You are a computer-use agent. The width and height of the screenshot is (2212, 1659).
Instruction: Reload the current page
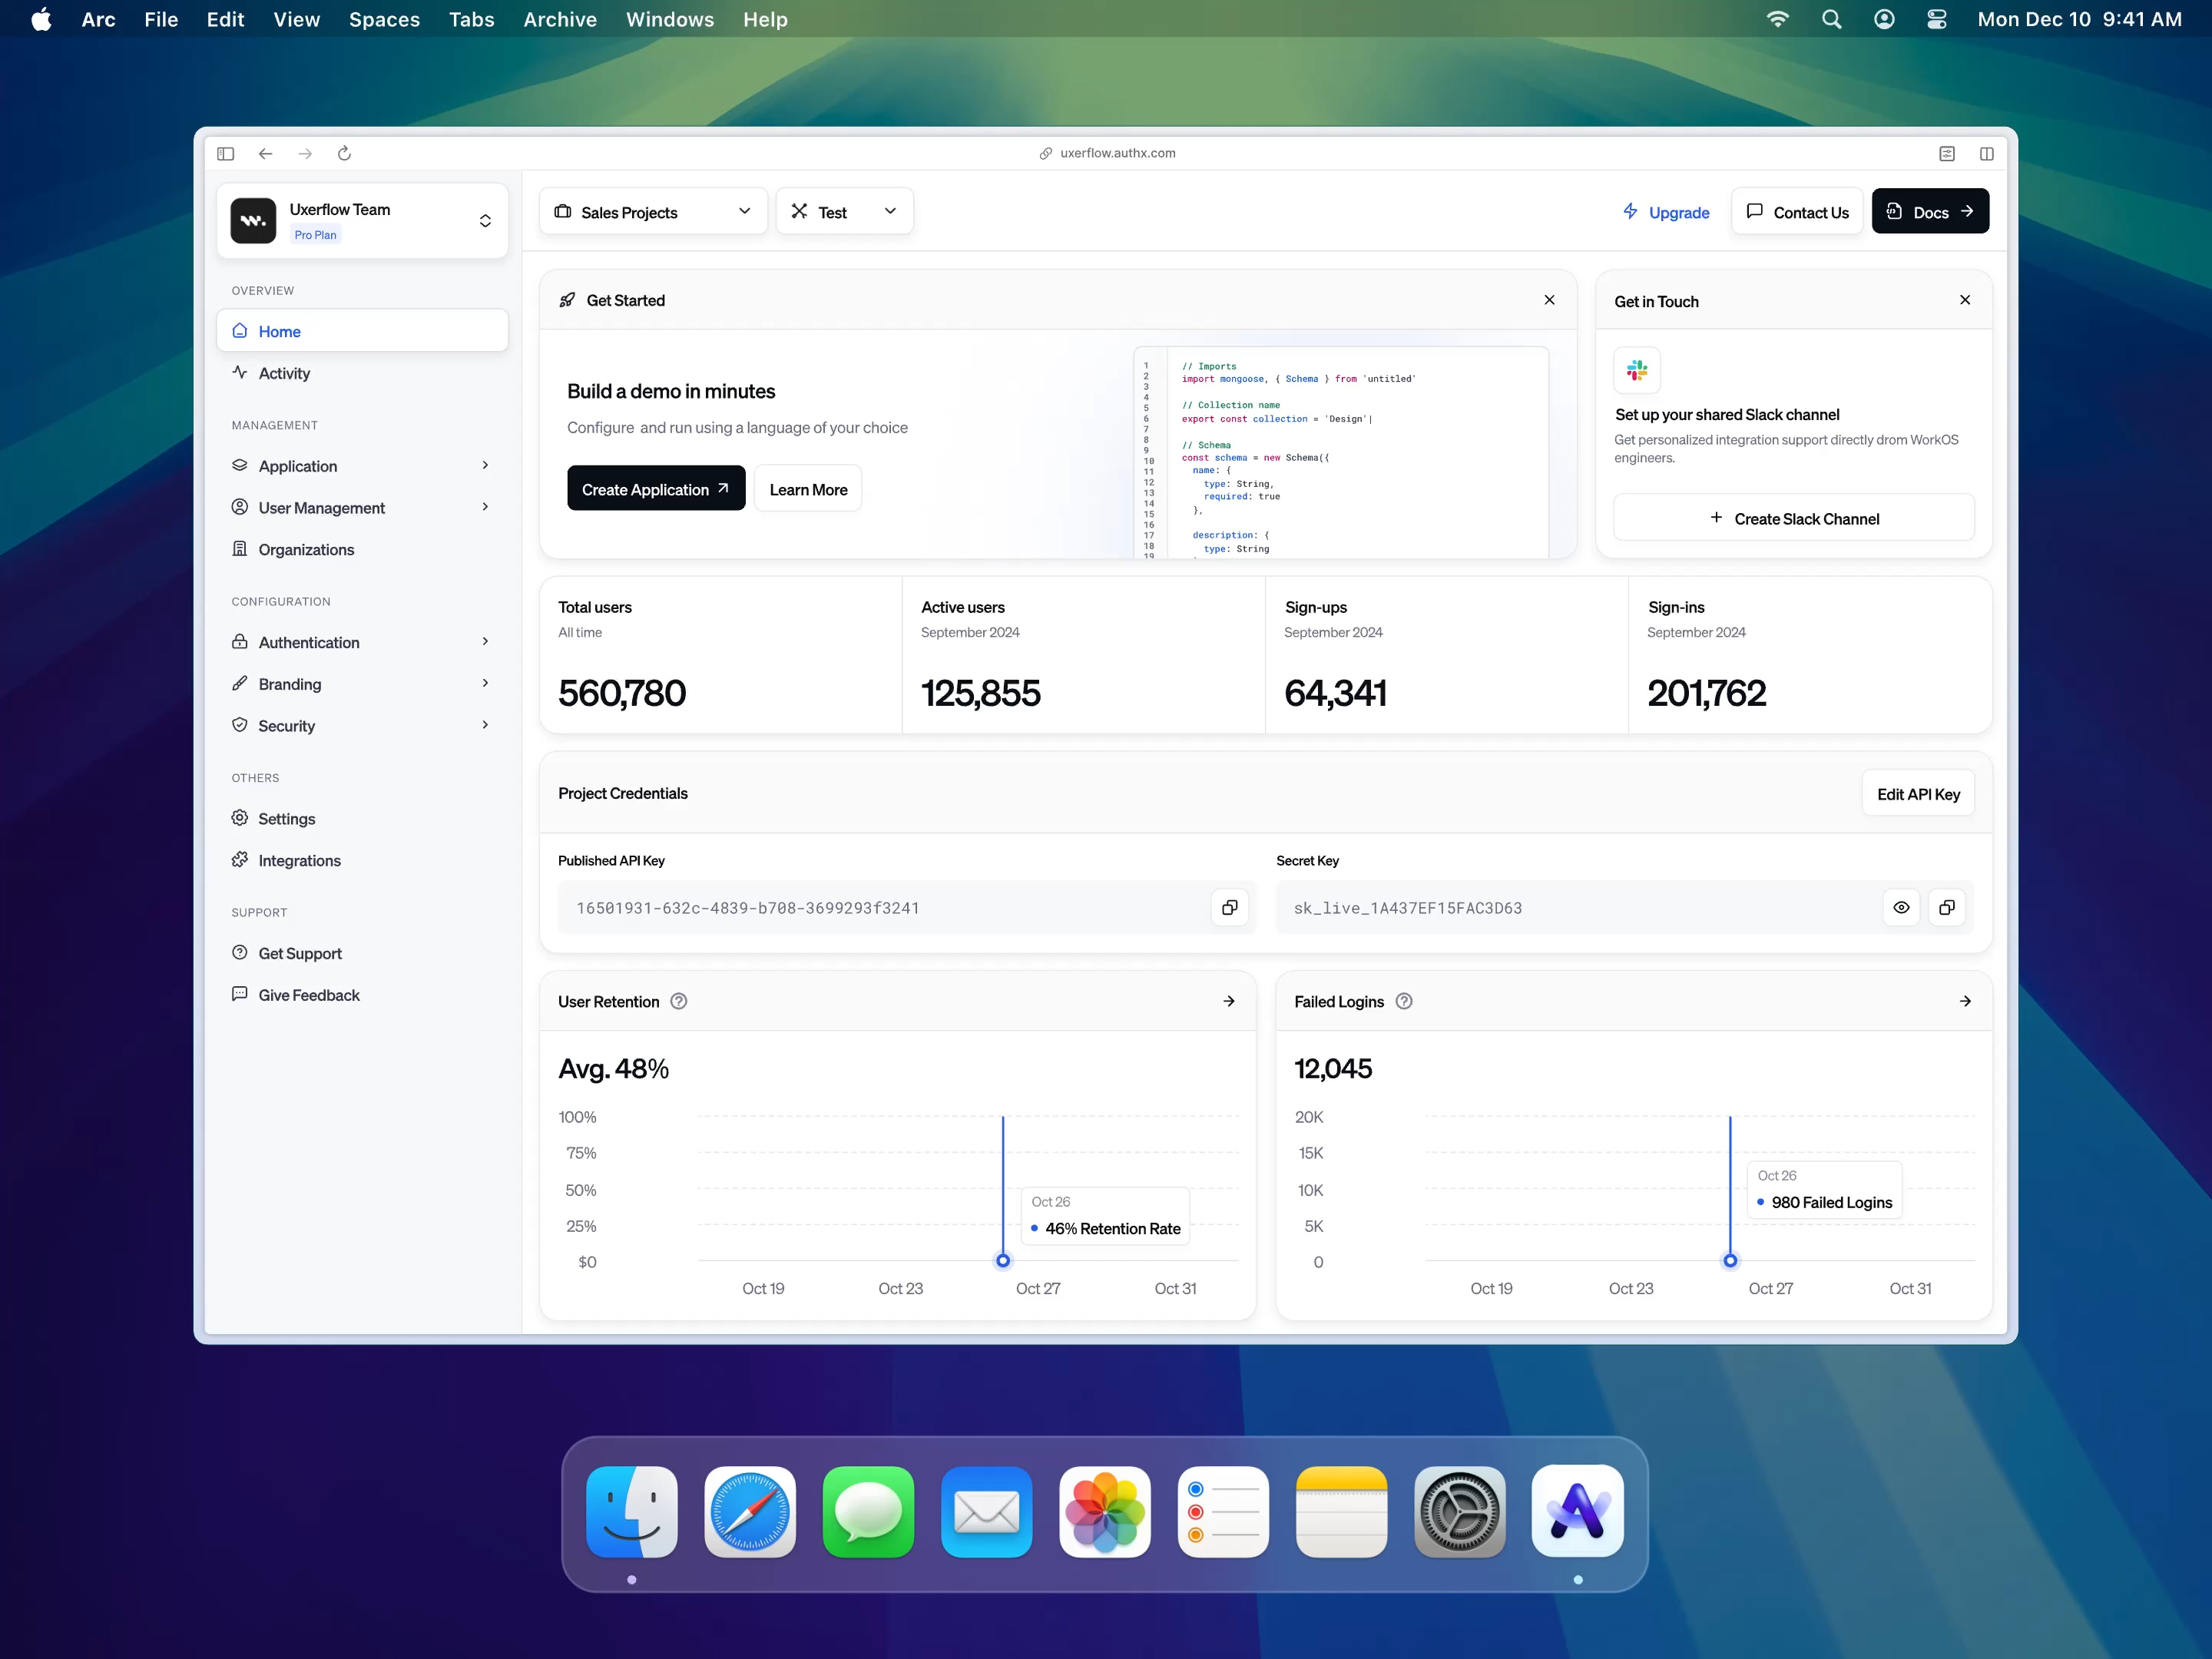click(345, 153)
